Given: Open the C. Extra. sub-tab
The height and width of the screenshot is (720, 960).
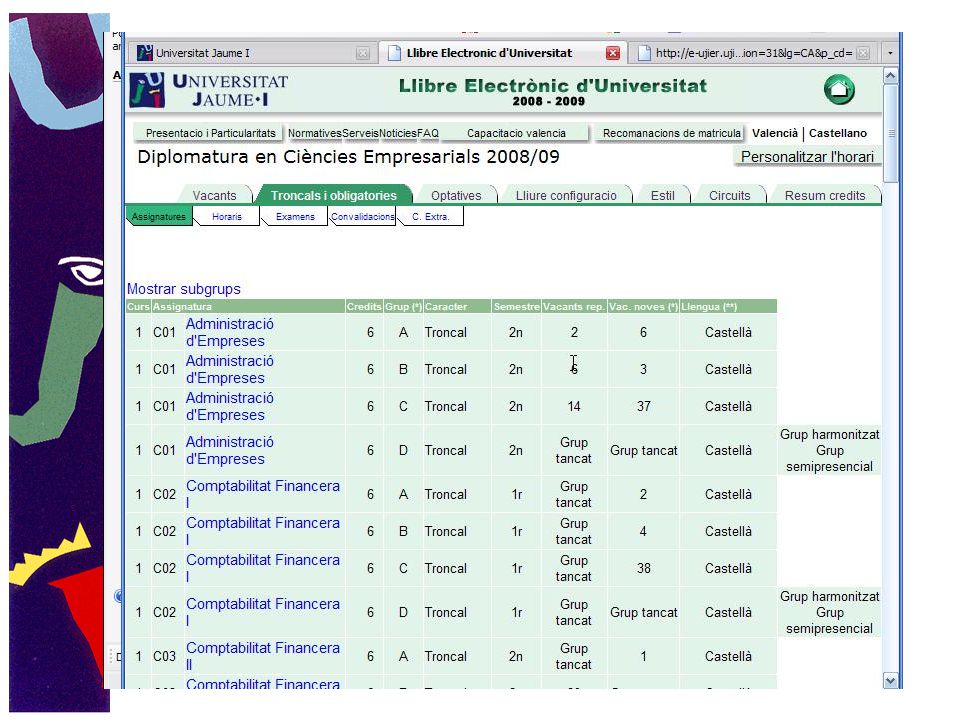Looking at the screenshot, I should tap(430, 217).
